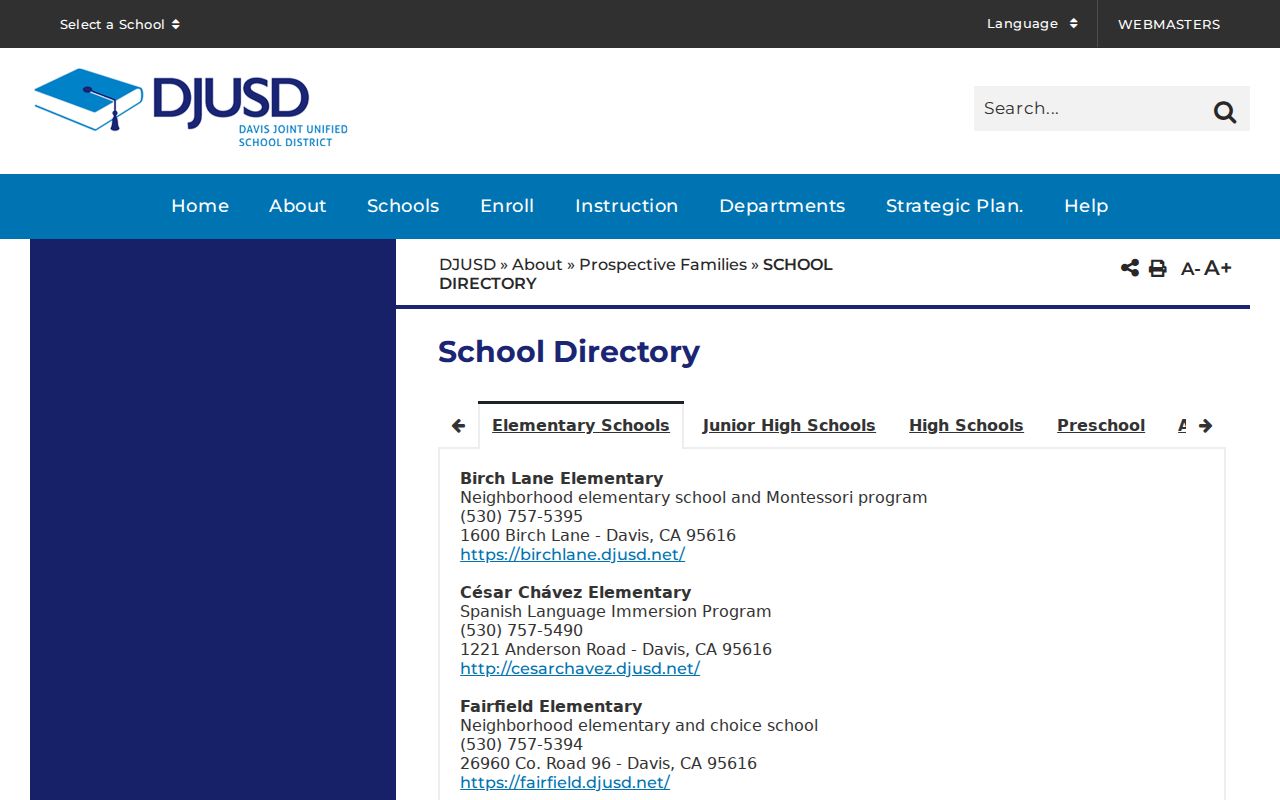Click the DJUSD breadcrumb link
The width and height of the screenshot is (1280, 800).
pos(467,264)
